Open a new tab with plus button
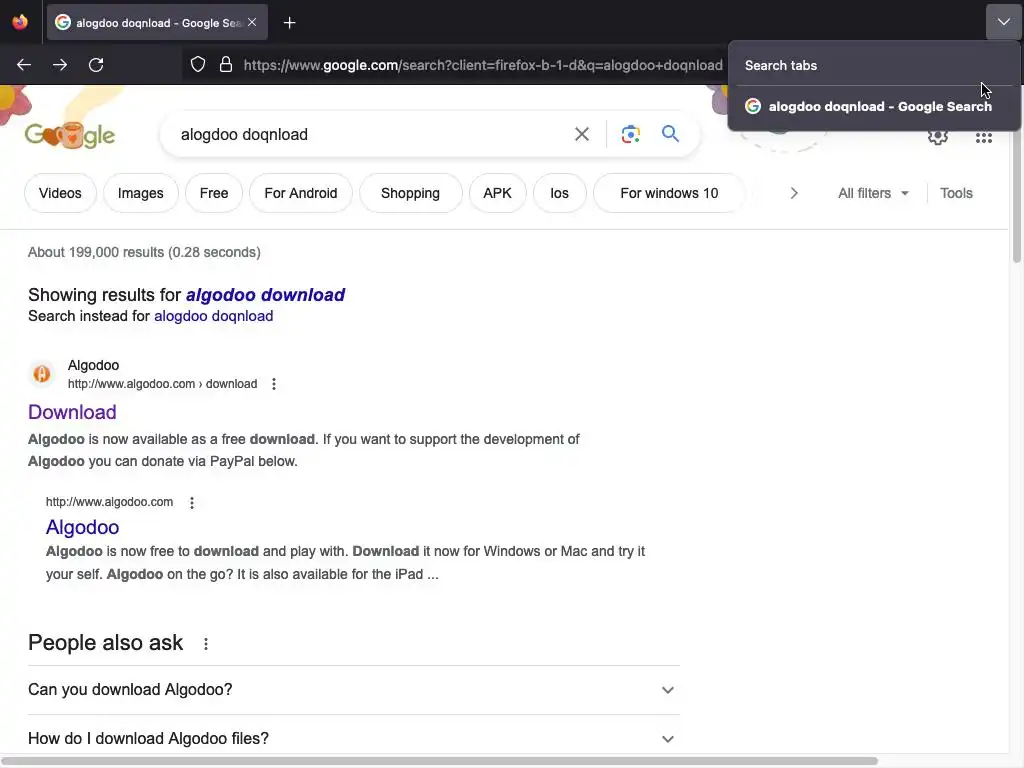Viewport: 1024px width, 768px height. (289, 23)
